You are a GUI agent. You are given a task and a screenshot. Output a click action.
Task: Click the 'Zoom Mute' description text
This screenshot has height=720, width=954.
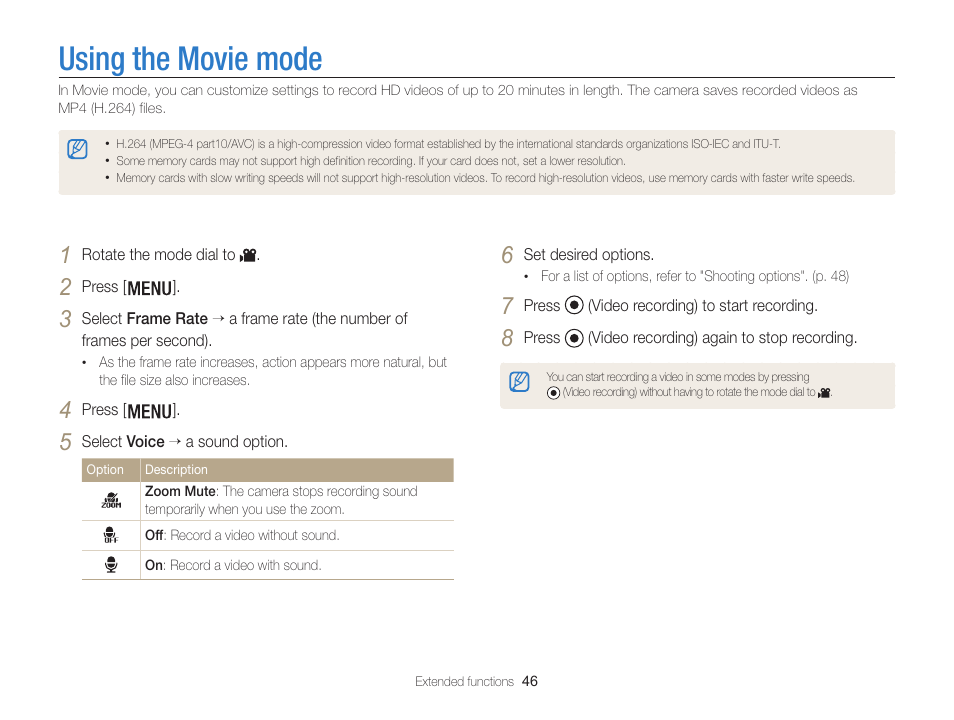tap(281, 500)
